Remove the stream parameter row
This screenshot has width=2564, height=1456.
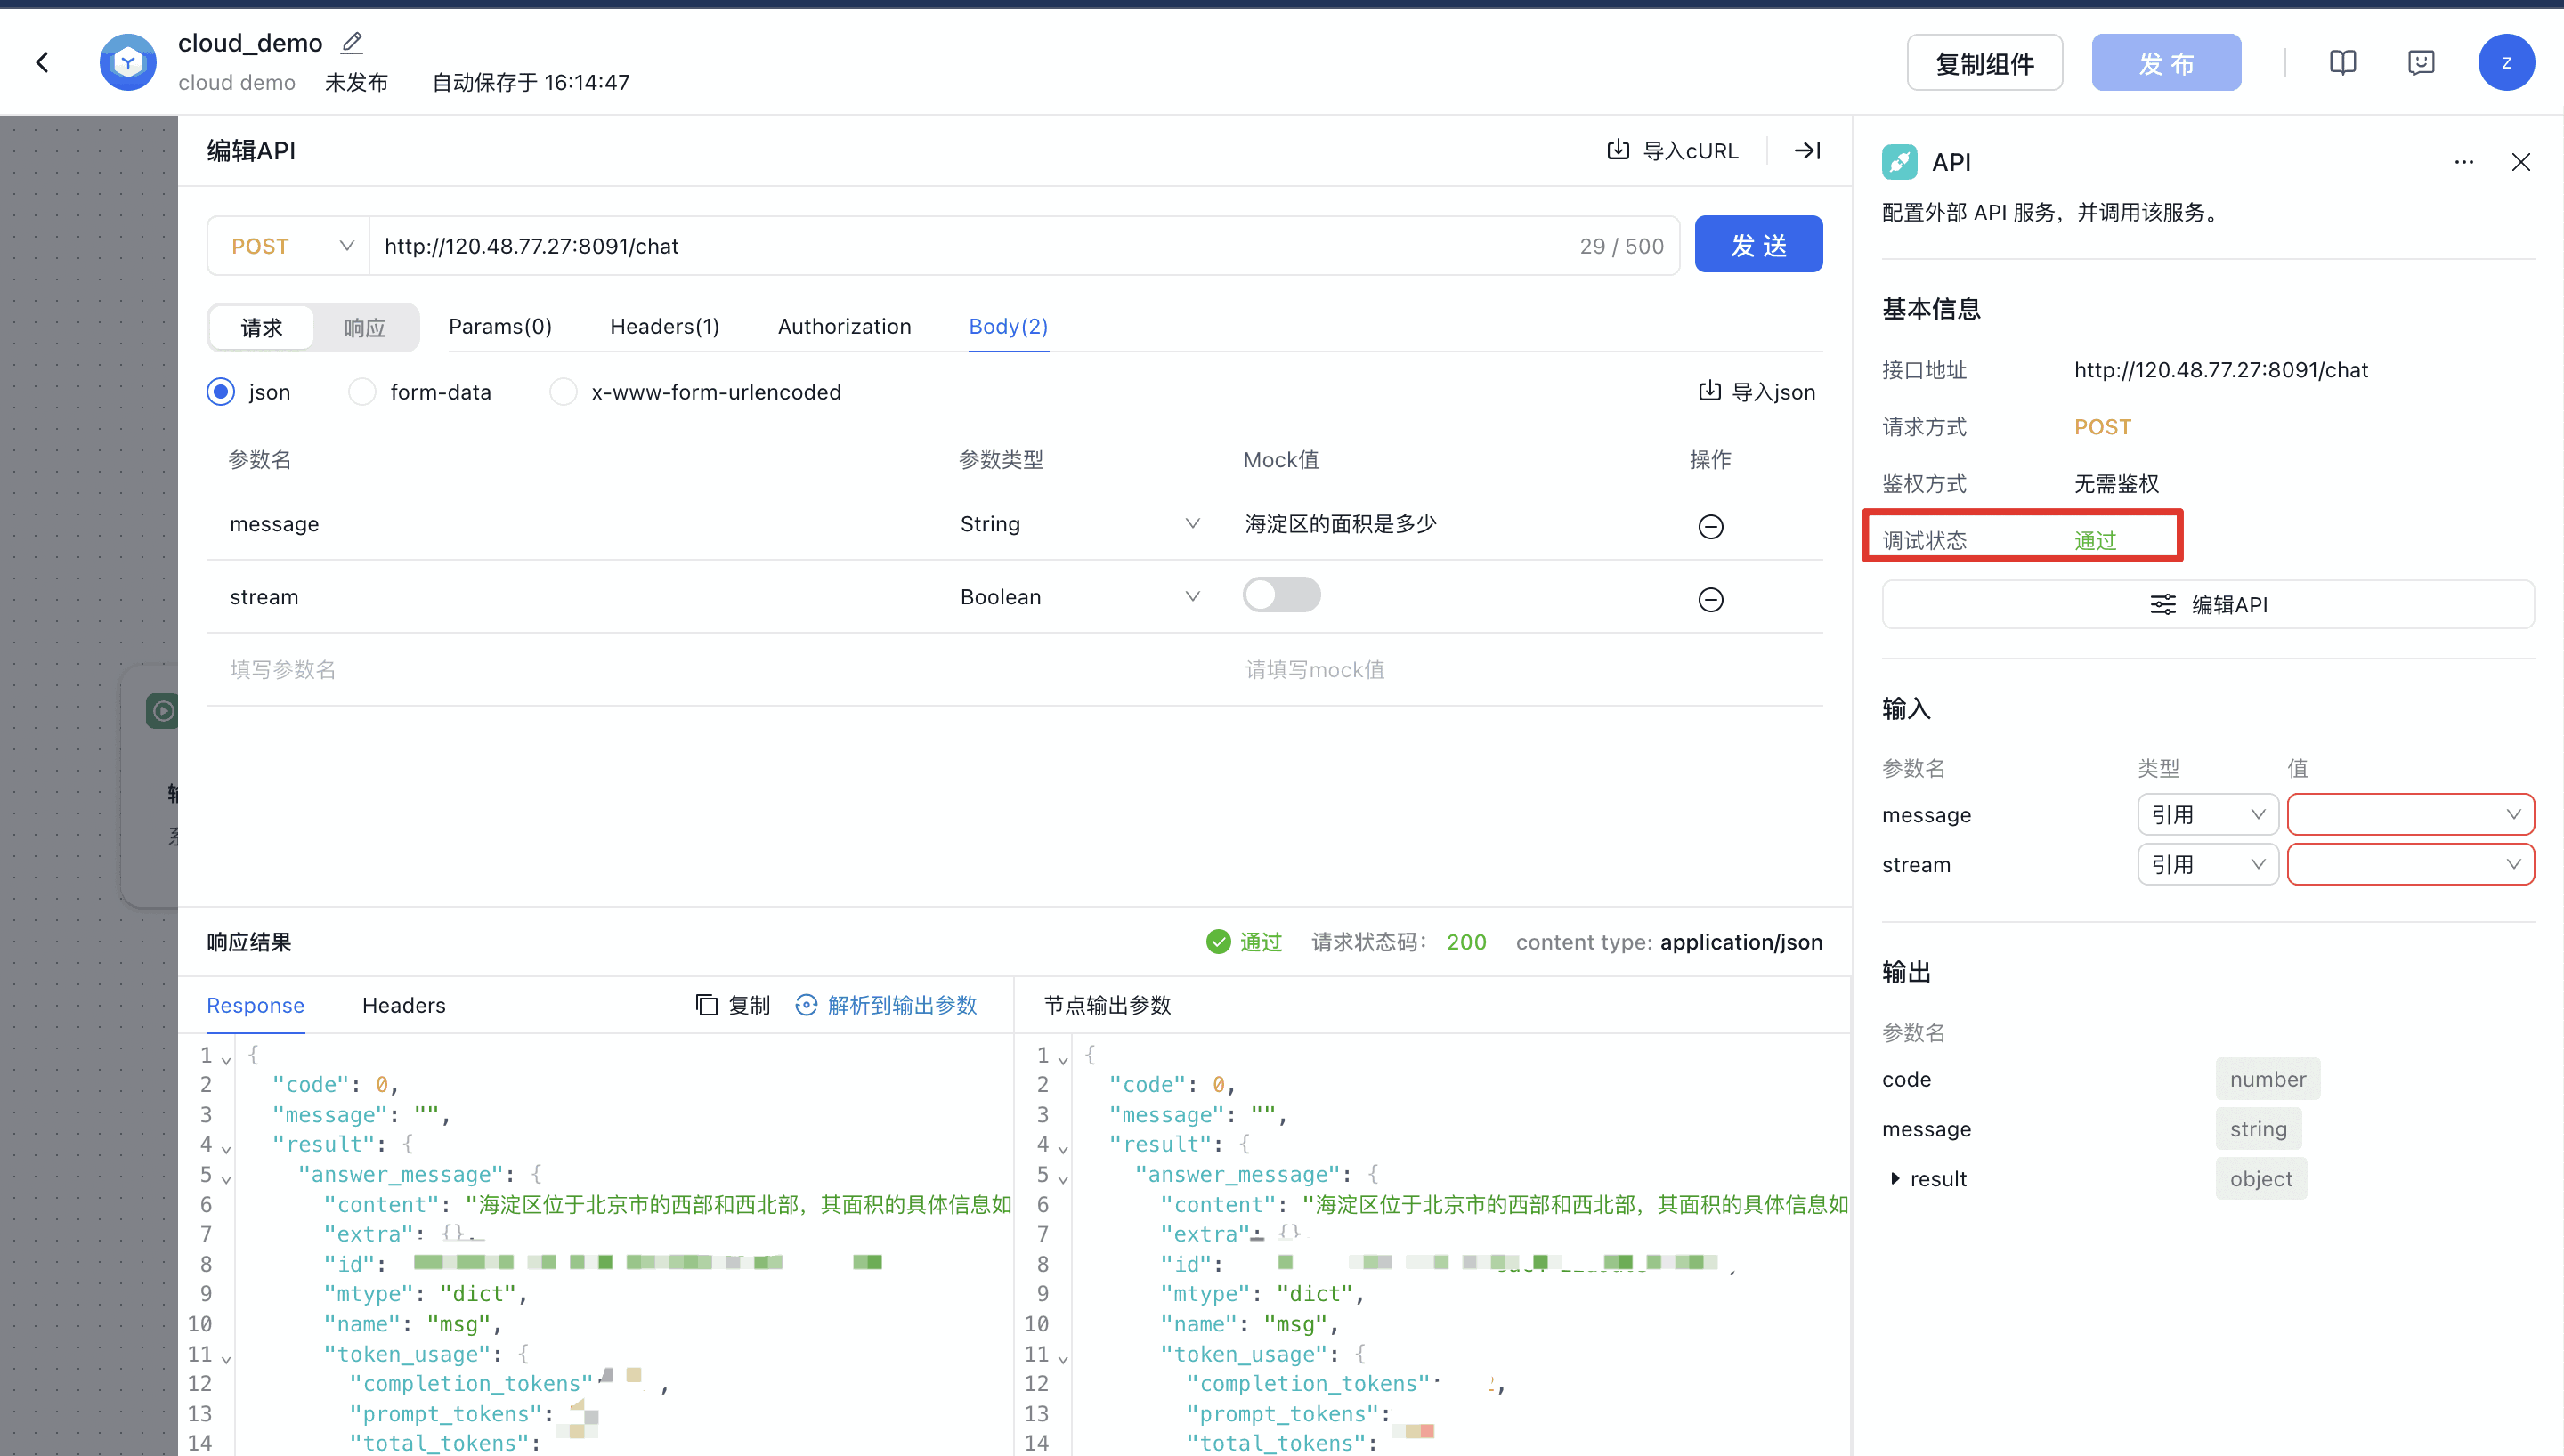pos(1711,599)
